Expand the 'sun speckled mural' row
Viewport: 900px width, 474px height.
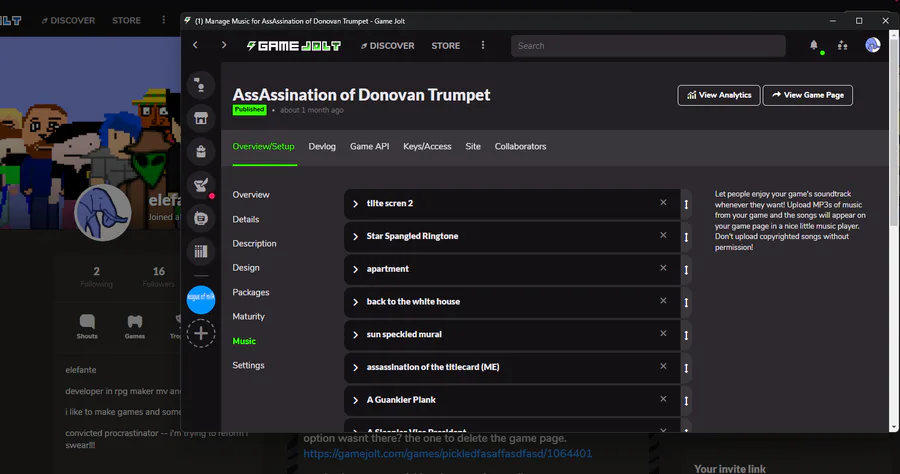pyautogui.click(x=355, y=335)
